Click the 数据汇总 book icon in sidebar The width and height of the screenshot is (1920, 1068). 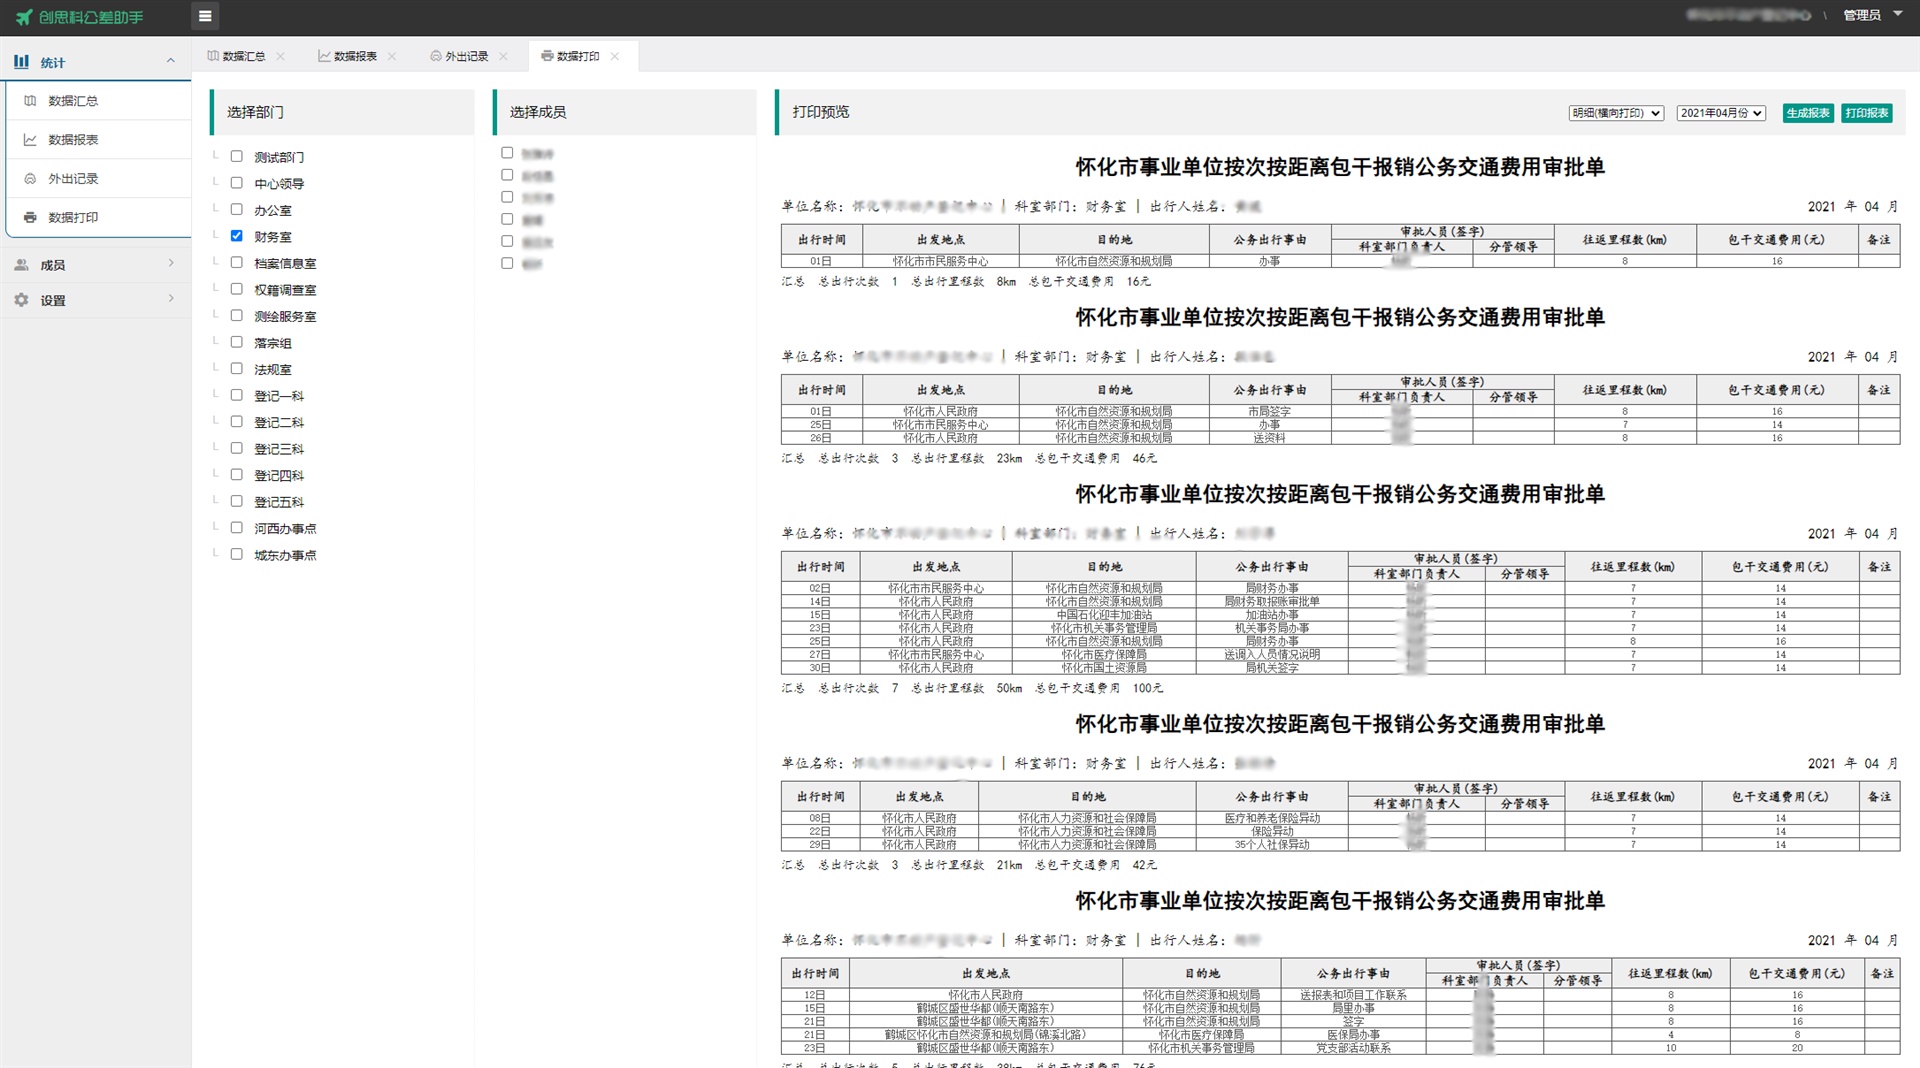coord(30,101)
